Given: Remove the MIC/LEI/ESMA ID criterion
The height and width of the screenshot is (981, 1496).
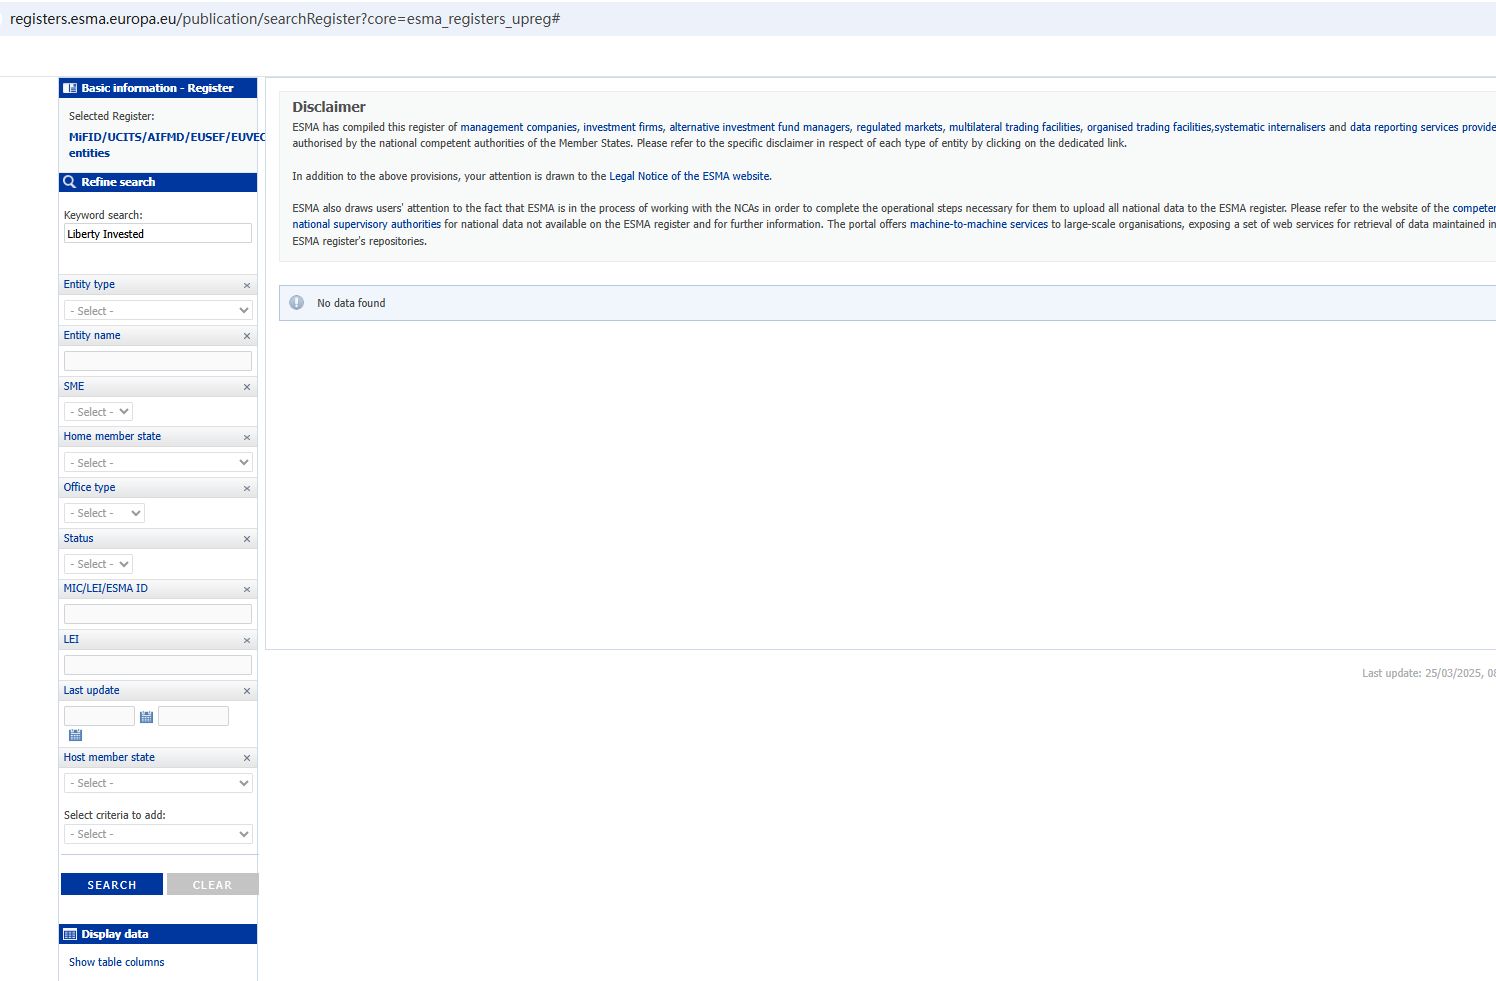Looking at the screenshot, I should [x=247, y=590].
